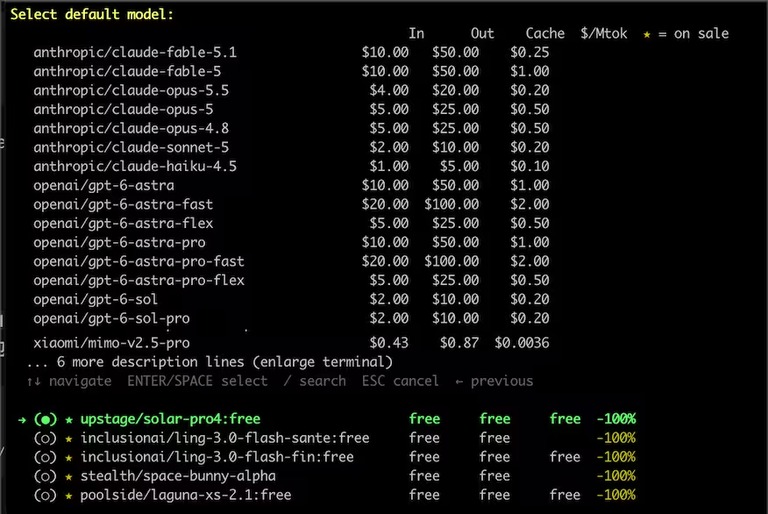The width and height of the screenshot is (768, 514).
Task: Click the 6 more description lines notice
Action: [210, 362]
